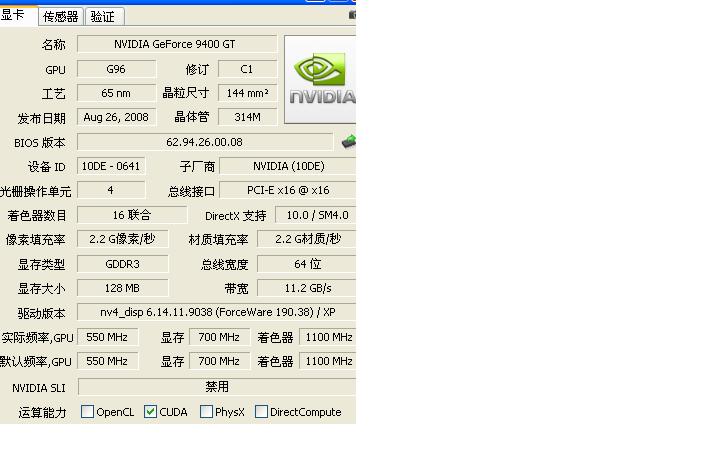
Task: Click the 默认频率 GPU clock 550 MHz
Action: coord(107,361)
